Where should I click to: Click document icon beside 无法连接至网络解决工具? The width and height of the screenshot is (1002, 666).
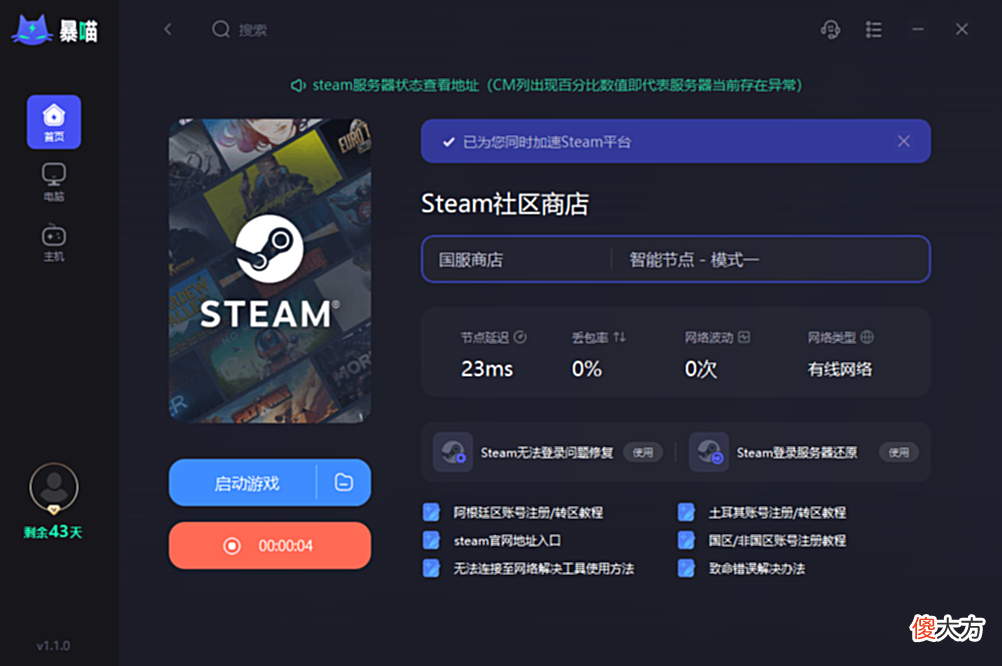tap(431, 568)
